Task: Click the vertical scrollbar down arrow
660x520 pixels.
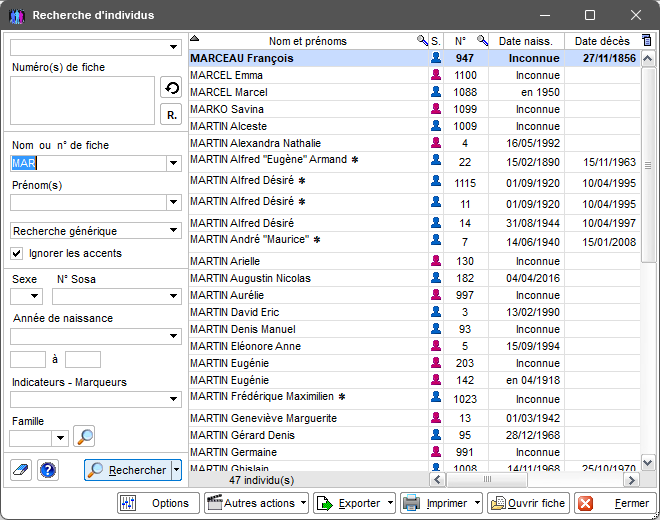Action: pos(648,463)
